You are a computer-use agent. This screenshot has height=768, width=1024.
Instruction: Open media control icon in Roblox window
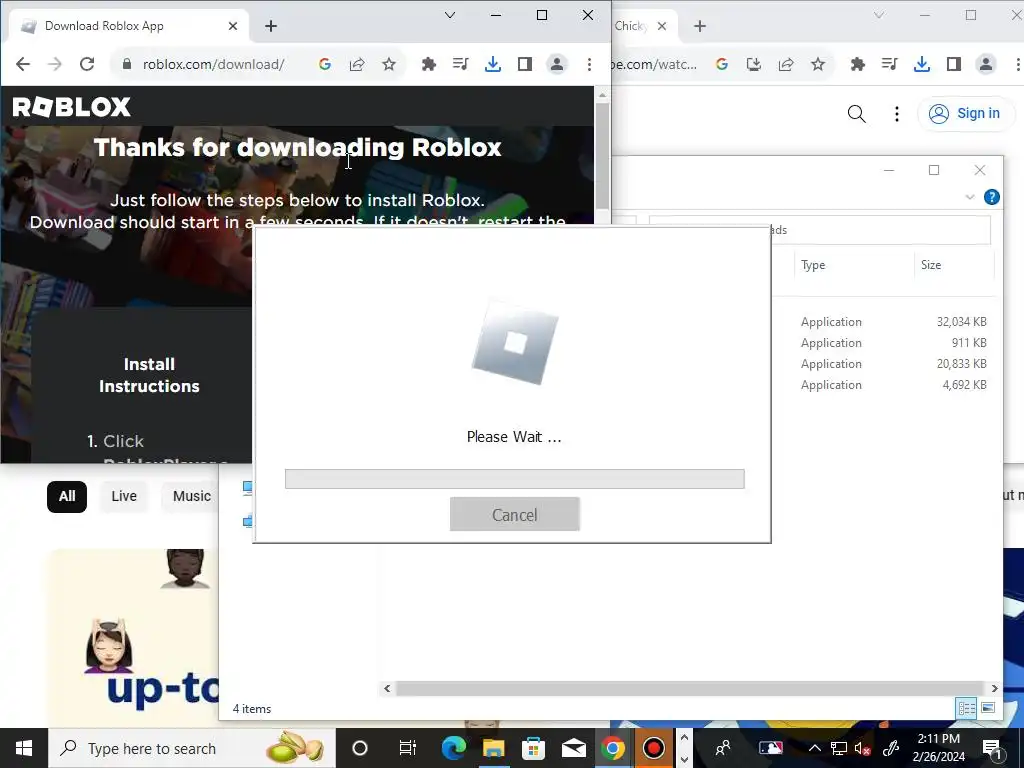(460, 64)
